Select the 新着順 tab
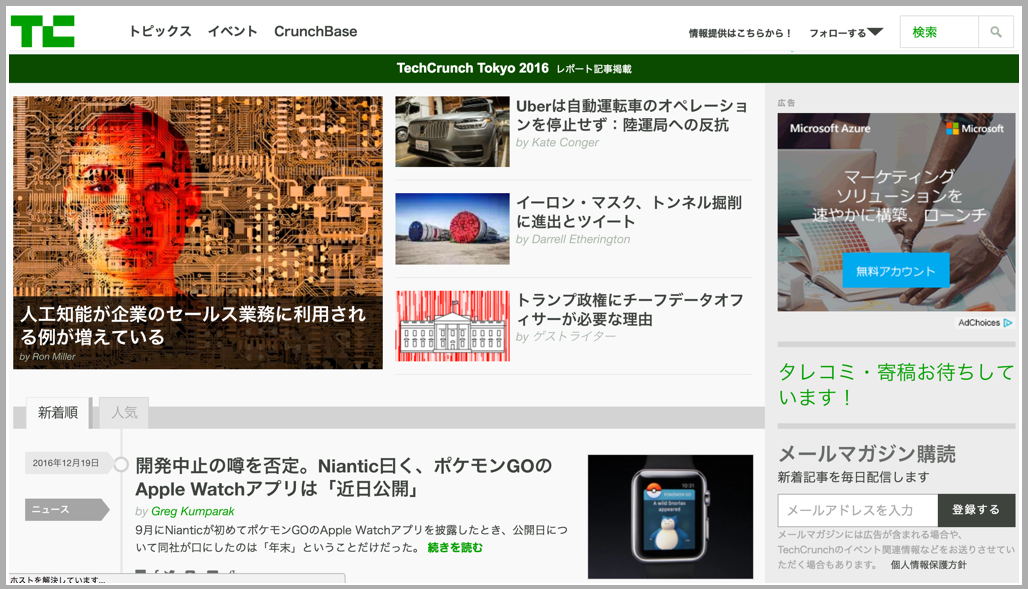The width and height of the screenshot is (1028, 589). pos(58,413)
